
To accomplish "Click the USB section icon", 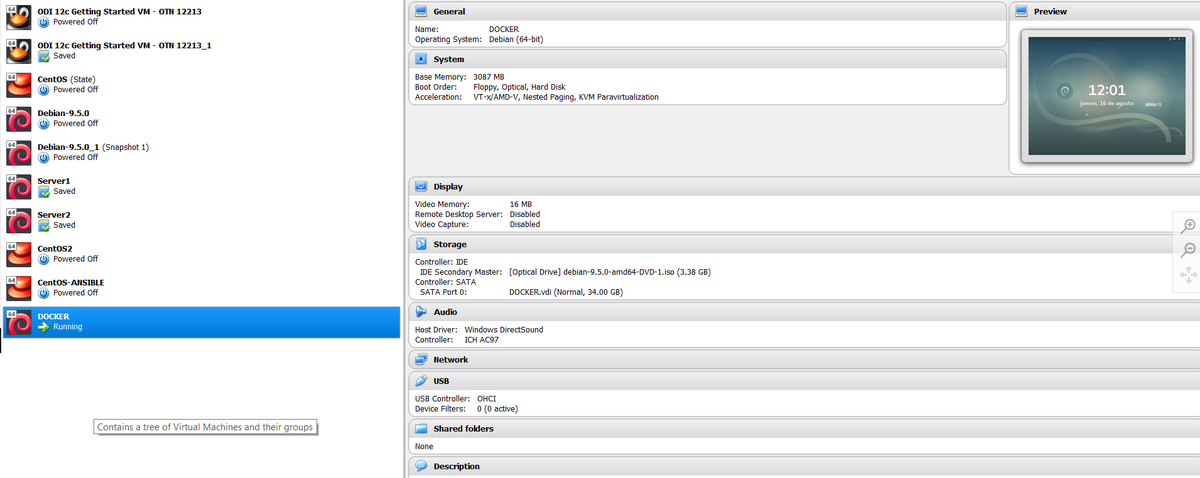I will pyautogui.click(x=421, y=381).
